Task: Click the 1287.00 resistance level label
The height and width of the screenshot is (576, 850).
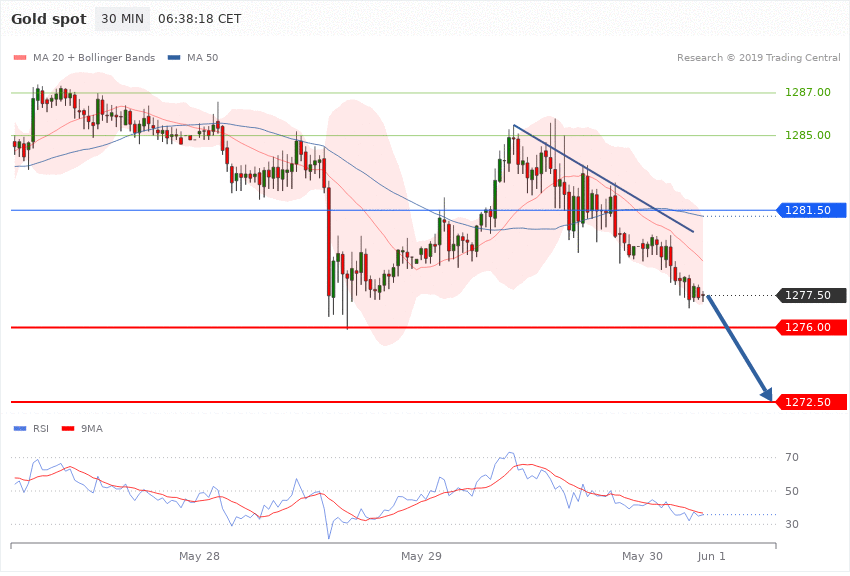Action: click(x=808, y=92)
